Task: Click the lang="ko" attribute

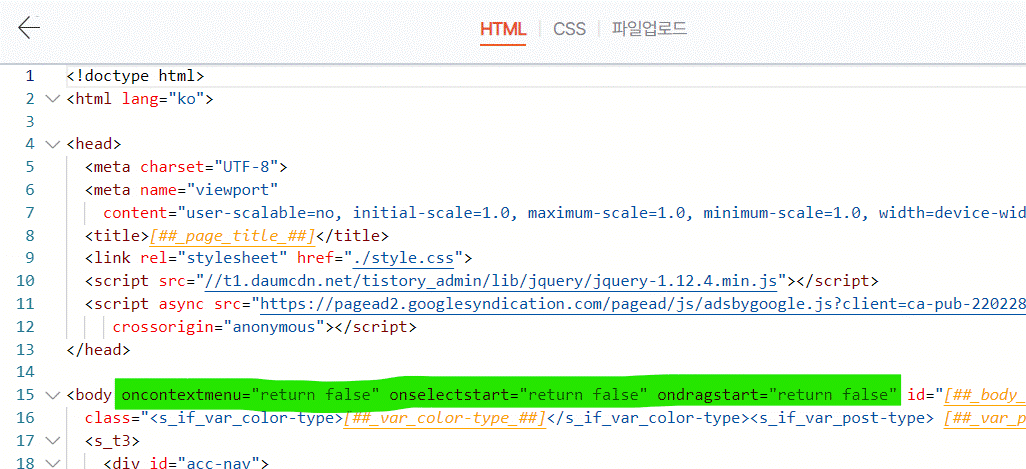Action: [x=164, y=99]
